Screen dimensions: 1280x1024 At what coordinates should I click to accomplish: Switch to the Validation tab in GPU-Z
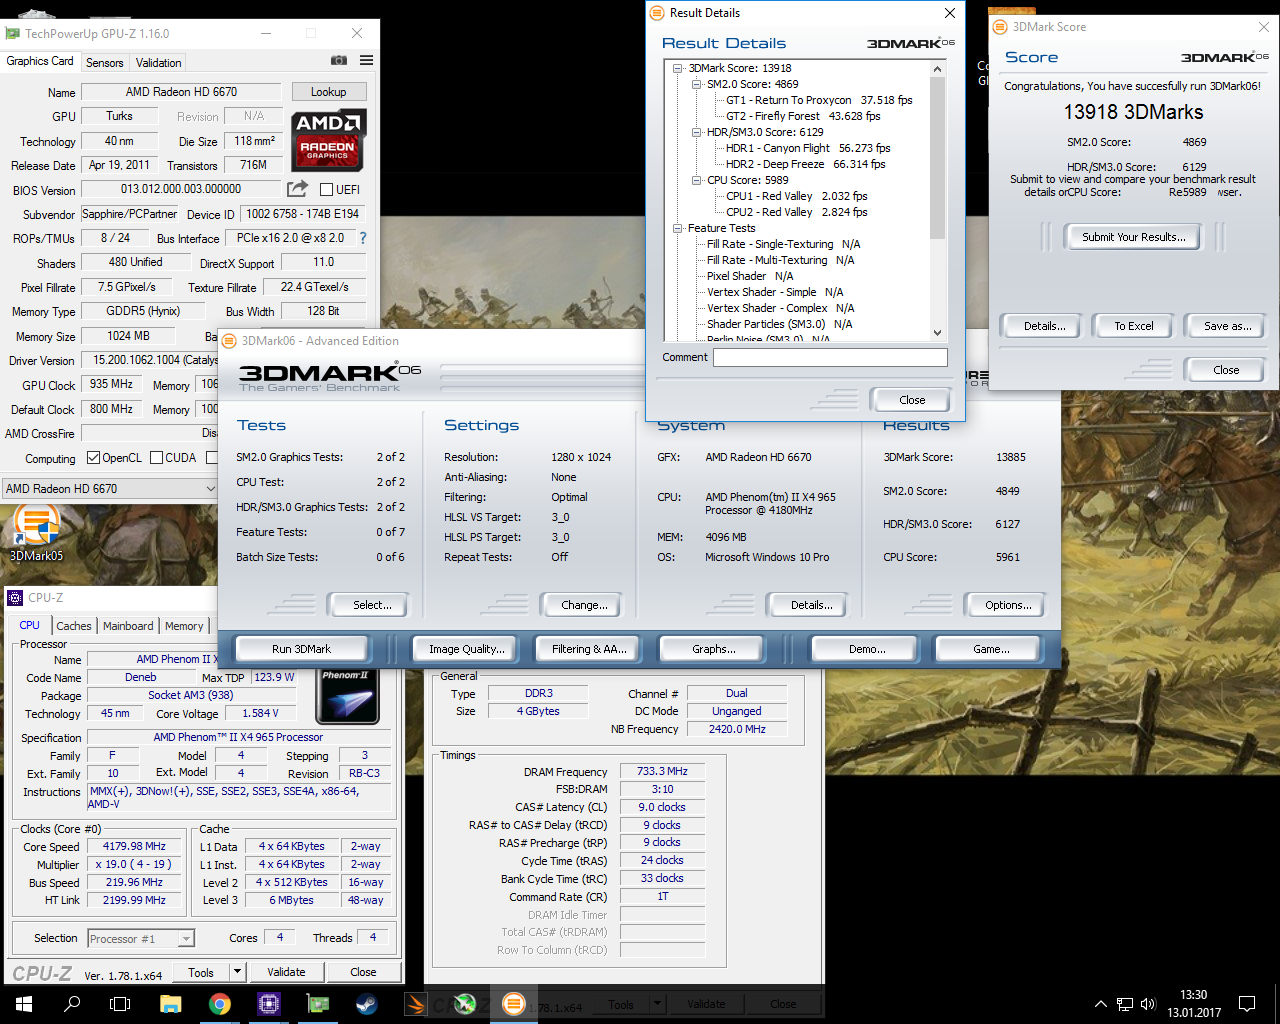click(x=158, y=62)
